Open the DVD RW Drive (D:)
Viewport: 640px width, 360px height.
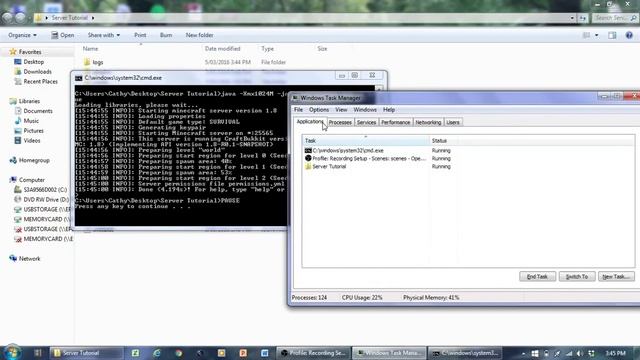46,199
